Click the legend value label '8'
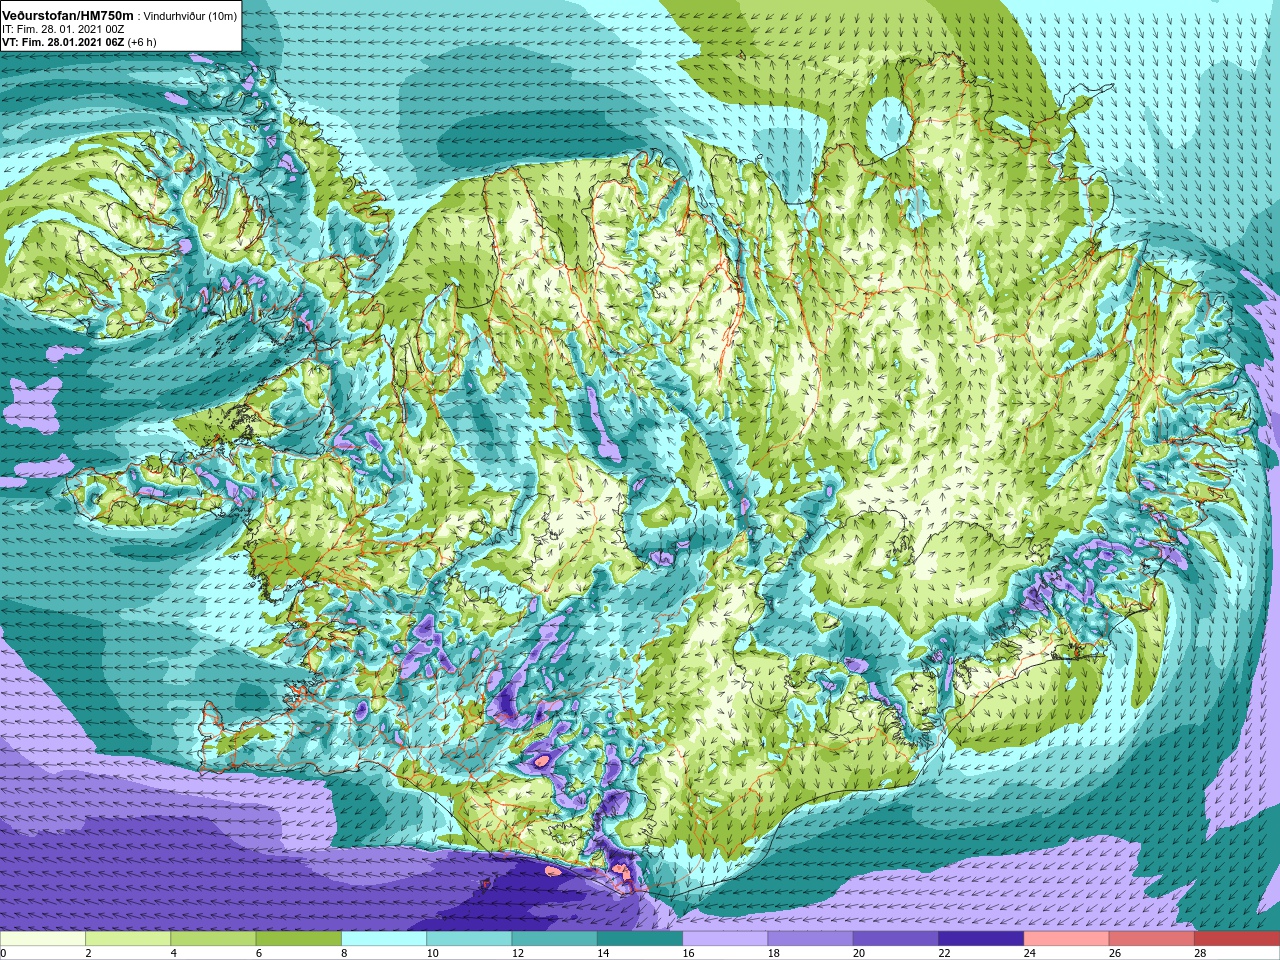Image resolution: width=1280 pixels, height=960 pixels. [344, 953]
